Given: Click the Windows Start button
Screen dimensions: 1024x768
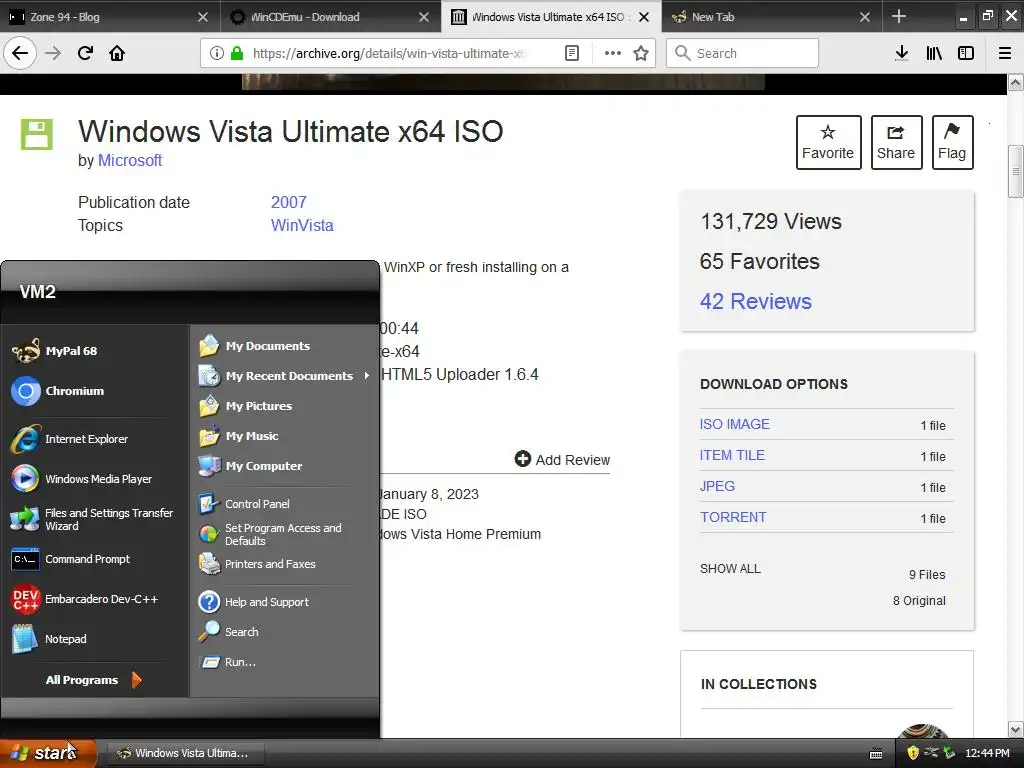Looking at the screenshot, I should pos(48,753).
